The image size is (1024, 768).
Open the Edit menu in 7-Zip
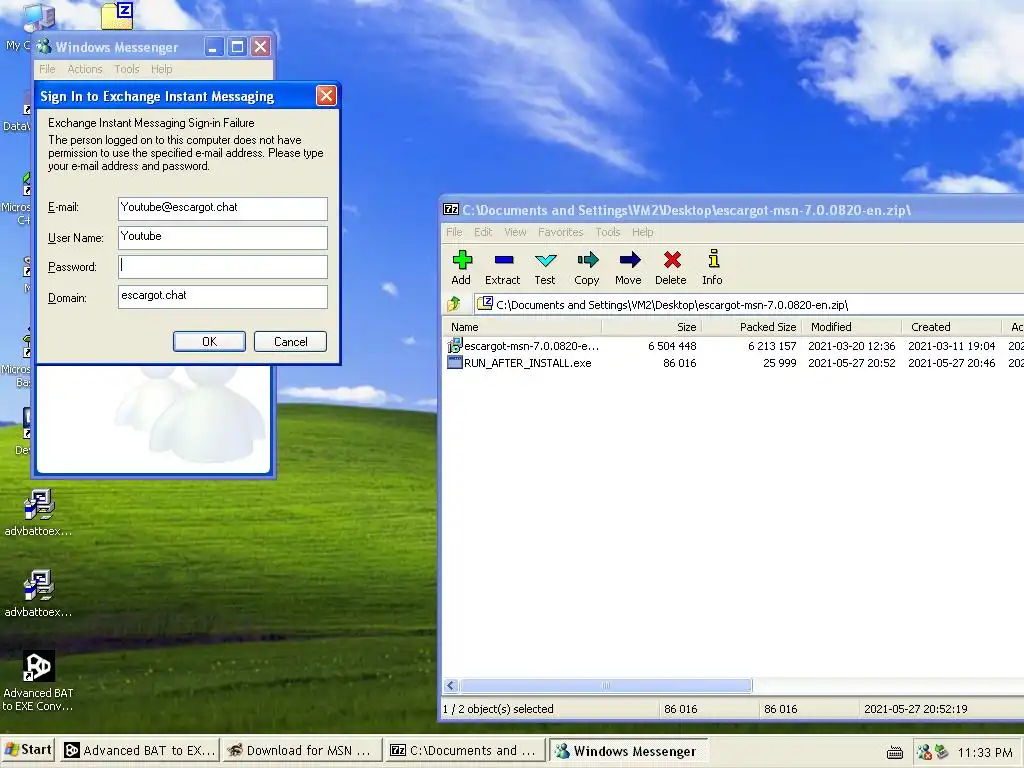(483, 232)
